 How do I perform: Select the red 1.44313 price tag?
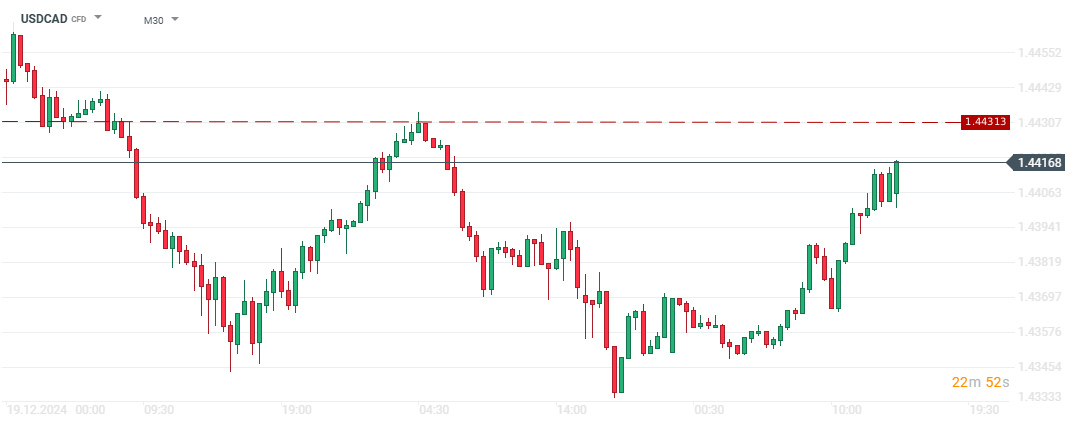985,122
